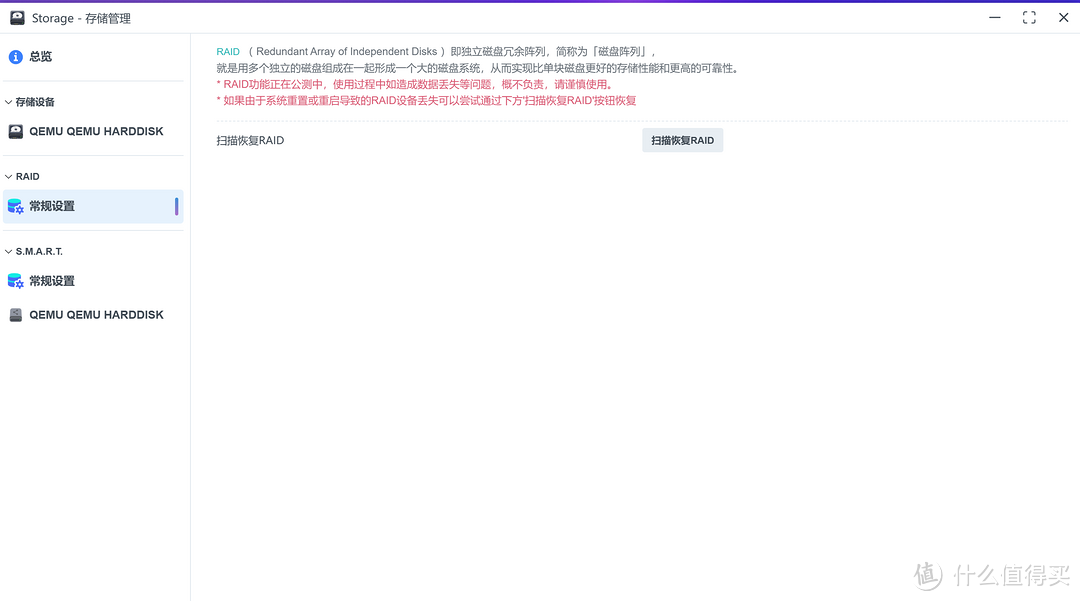Toggle fullscreen using the expand icon

pos(1028,17)
